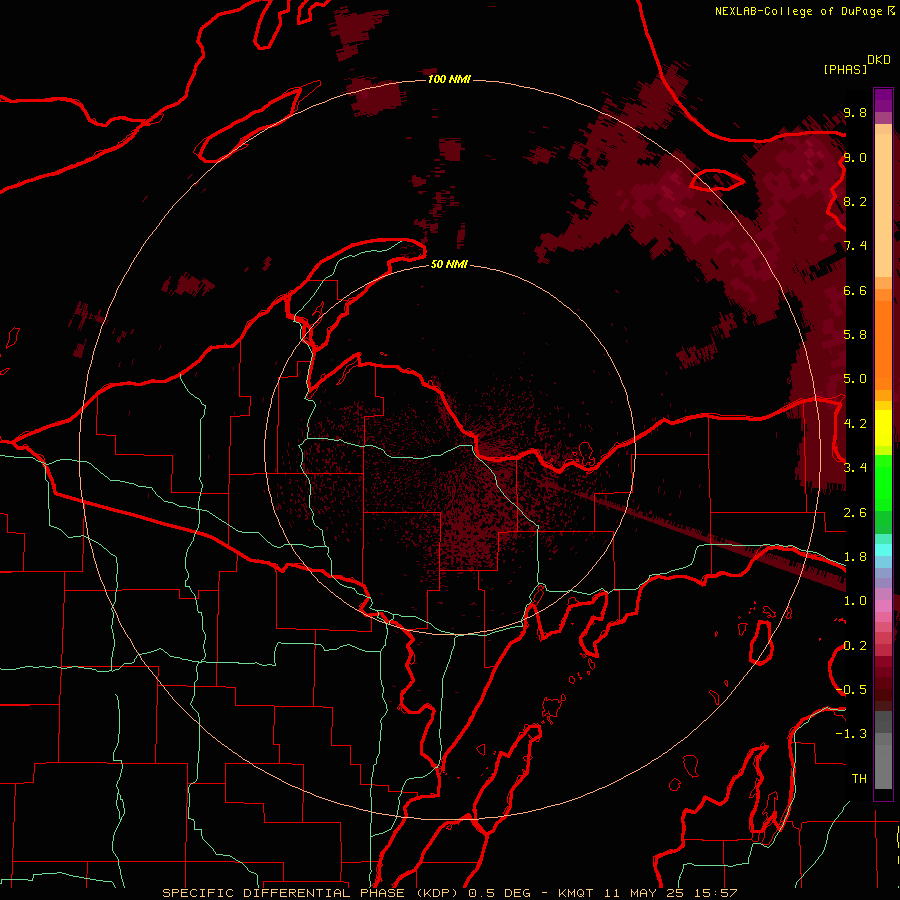Click the pink segment near 1.0
The width and height of the screenshot is (900, 900).
(x=883, y=606)
